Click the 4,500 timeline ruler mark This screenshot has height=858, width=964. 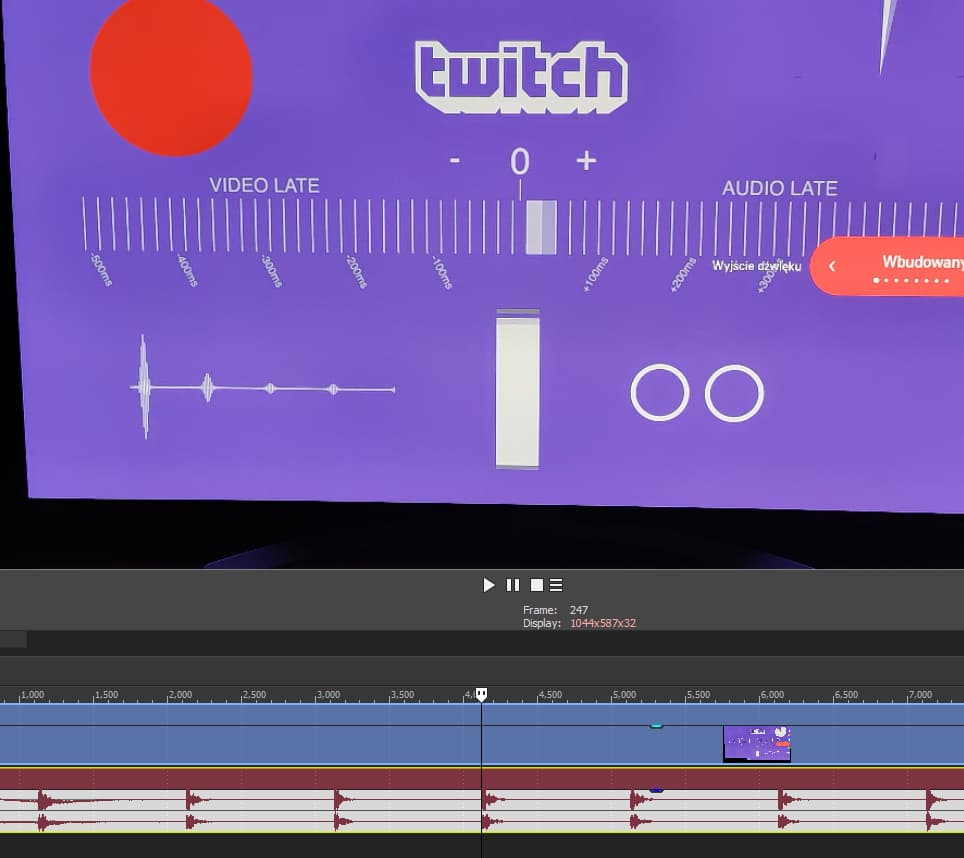550,695
